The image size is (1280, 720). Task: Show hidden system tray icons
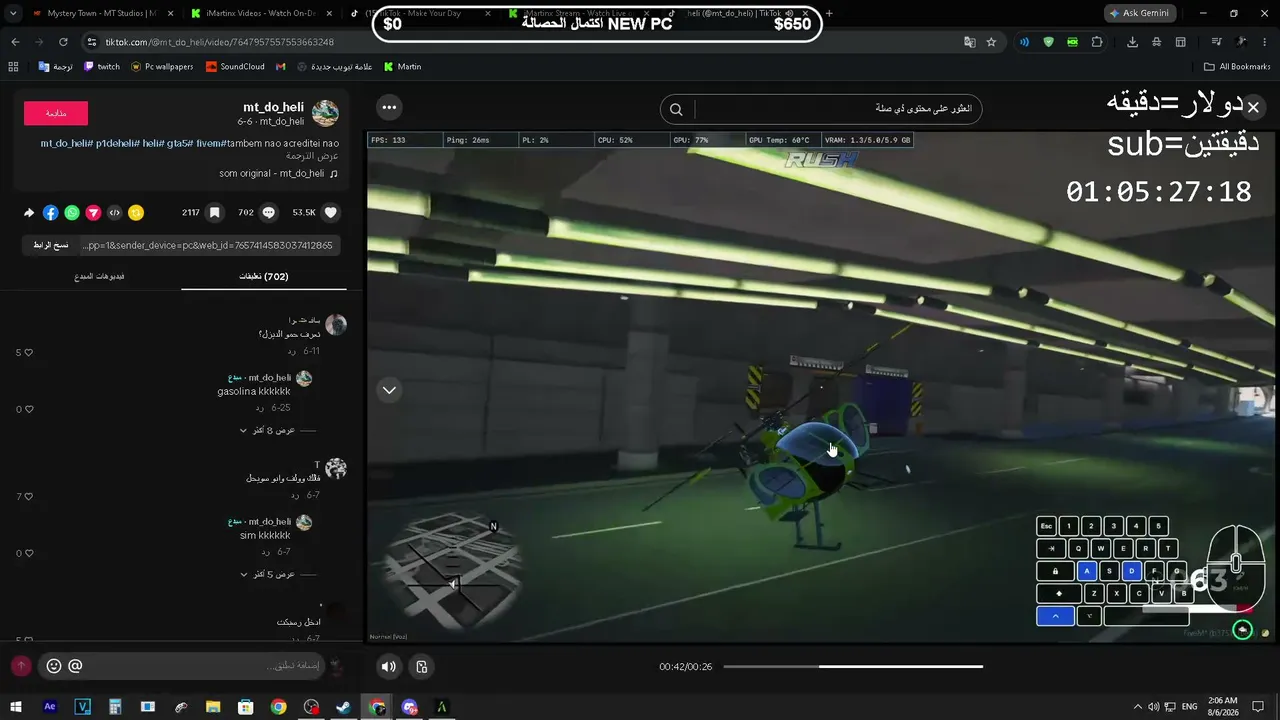coord(1137,707)
